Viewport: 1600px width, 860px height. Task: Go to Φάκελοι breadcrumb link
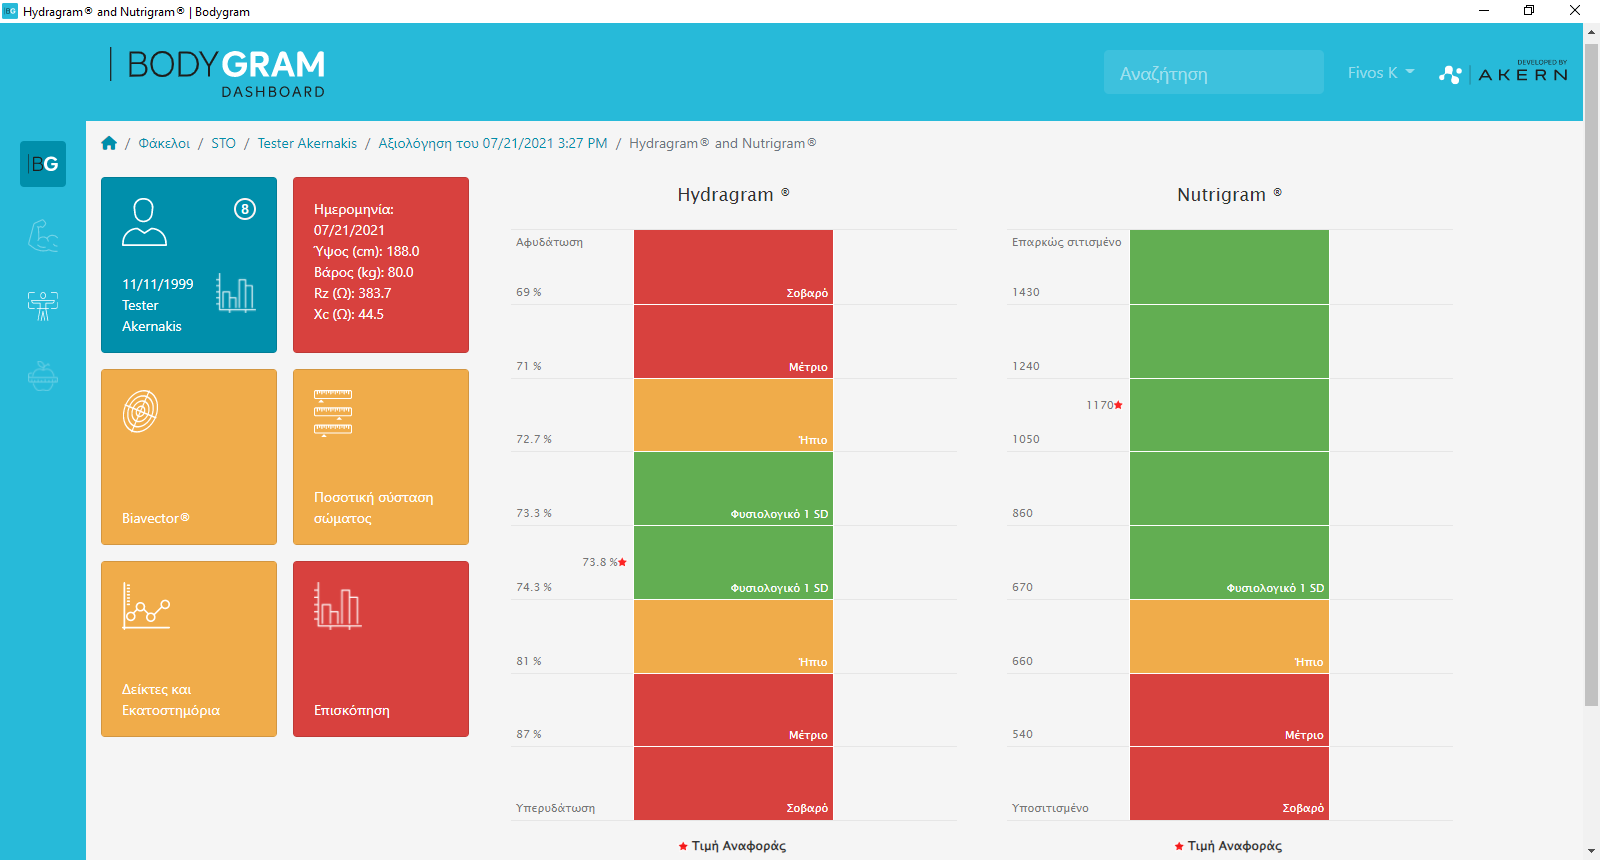pos(164,143)
